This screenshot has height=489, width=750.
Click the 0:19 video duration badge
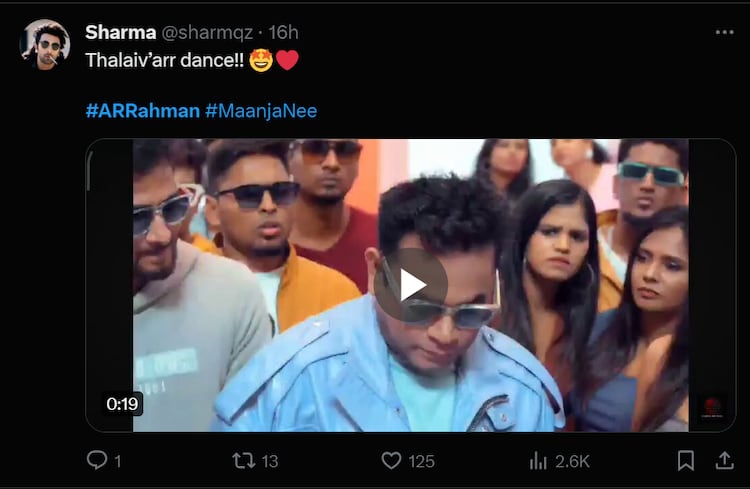[x=120, y=404]
